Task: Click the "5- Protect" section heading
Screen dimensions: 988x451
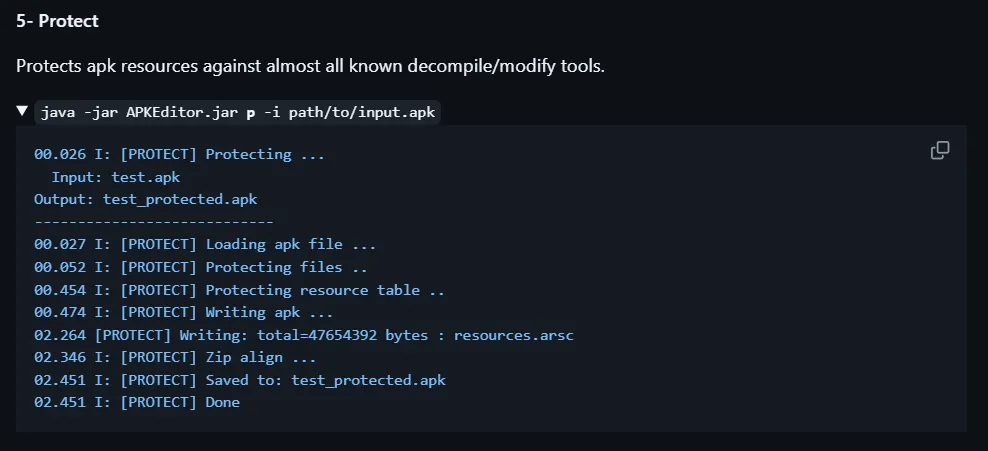Action: coord(57,21)
